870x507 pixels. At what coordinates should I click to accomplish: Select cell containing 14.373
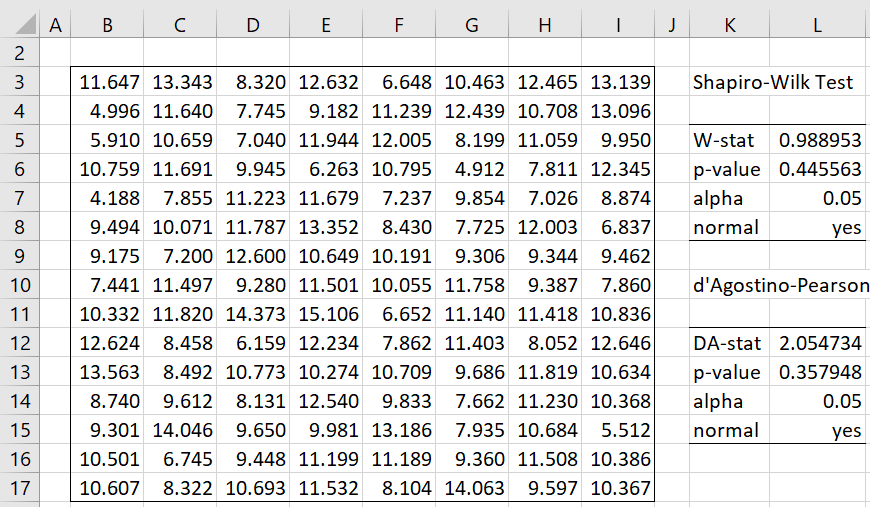tap(253, 314)
